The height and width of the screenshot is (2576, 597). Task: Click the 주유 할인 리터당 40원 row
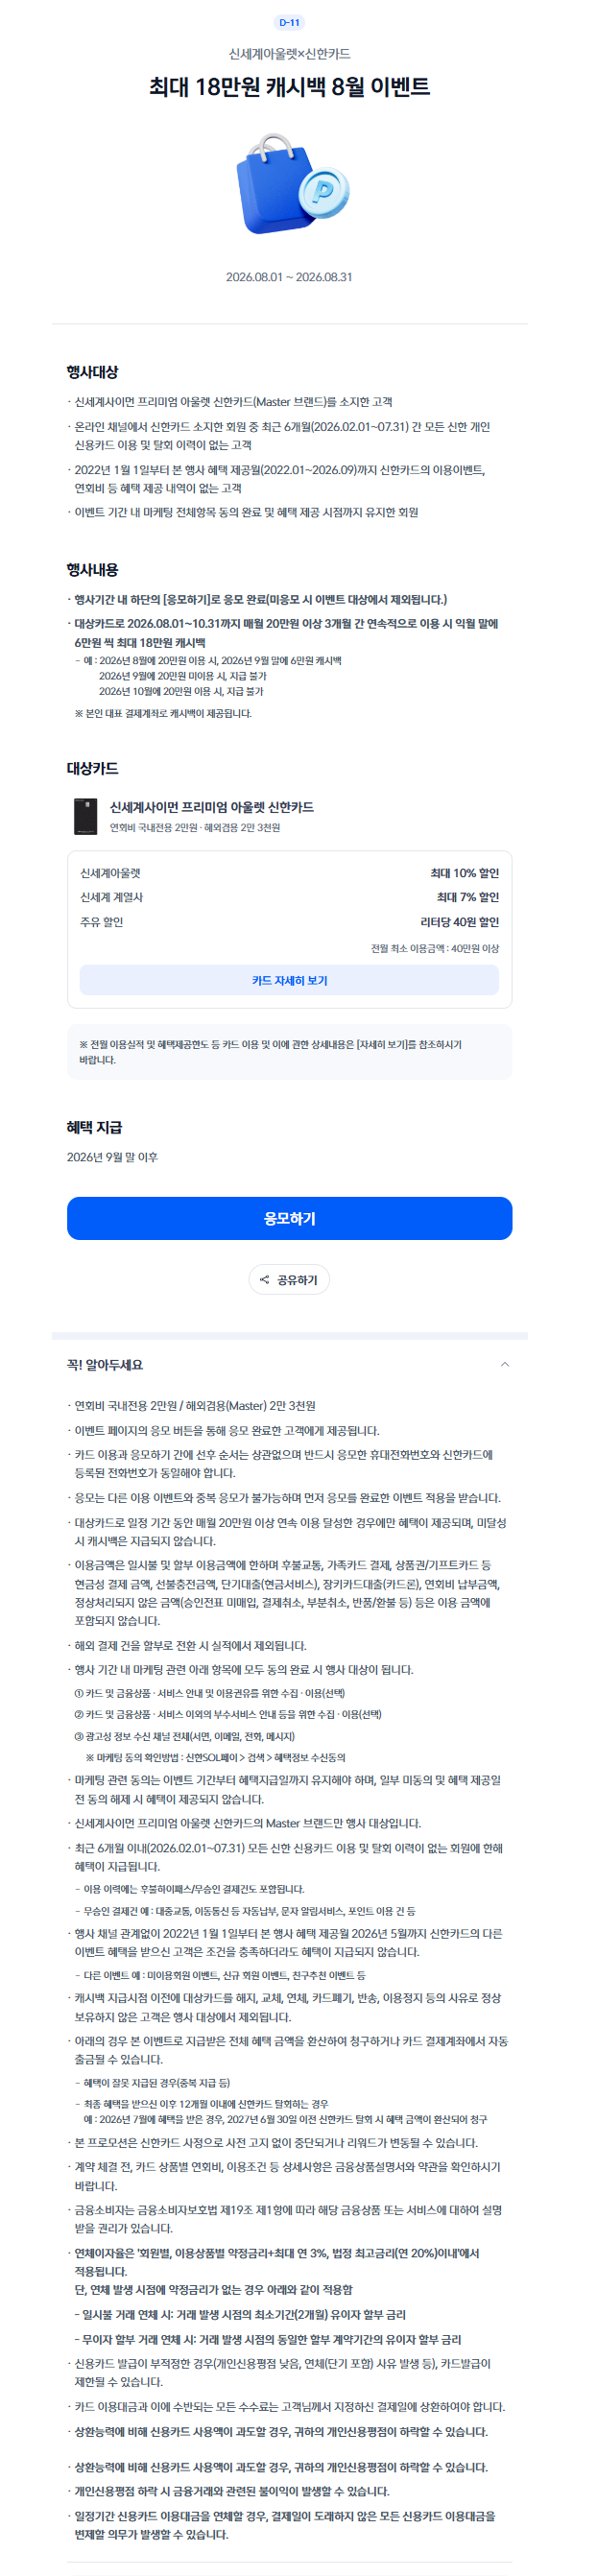point(289,922)
